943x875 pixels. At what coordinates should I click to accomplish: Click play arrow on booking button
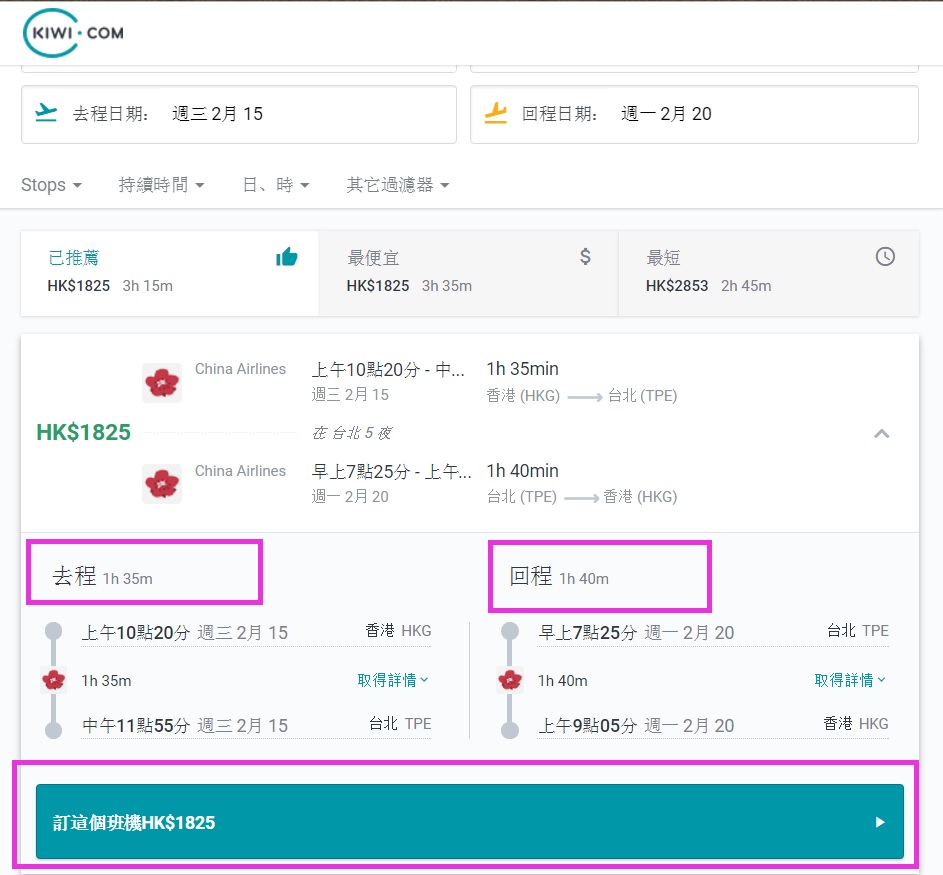[x=880, y=822]
